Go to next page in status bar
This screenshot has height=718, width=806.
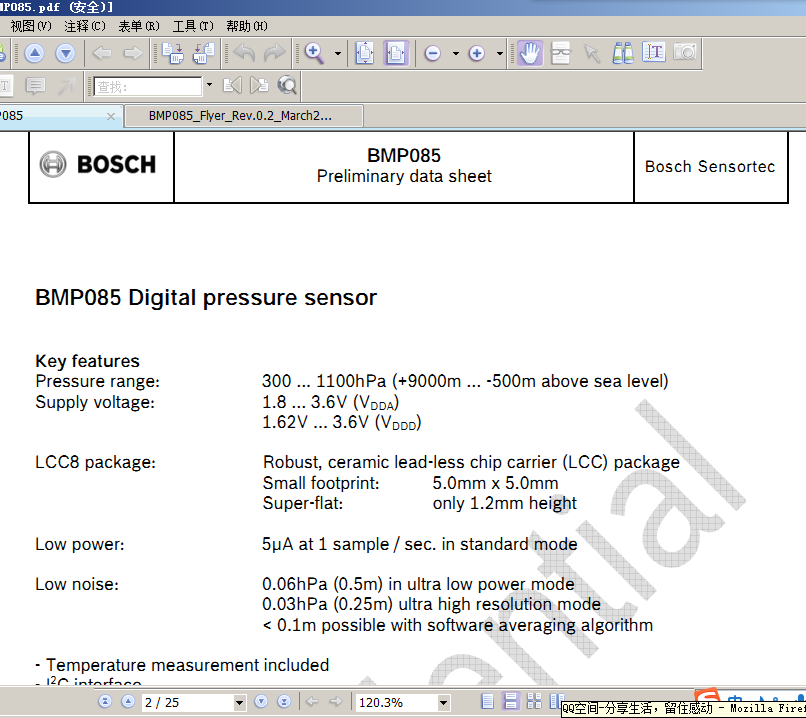coord(261,702)
